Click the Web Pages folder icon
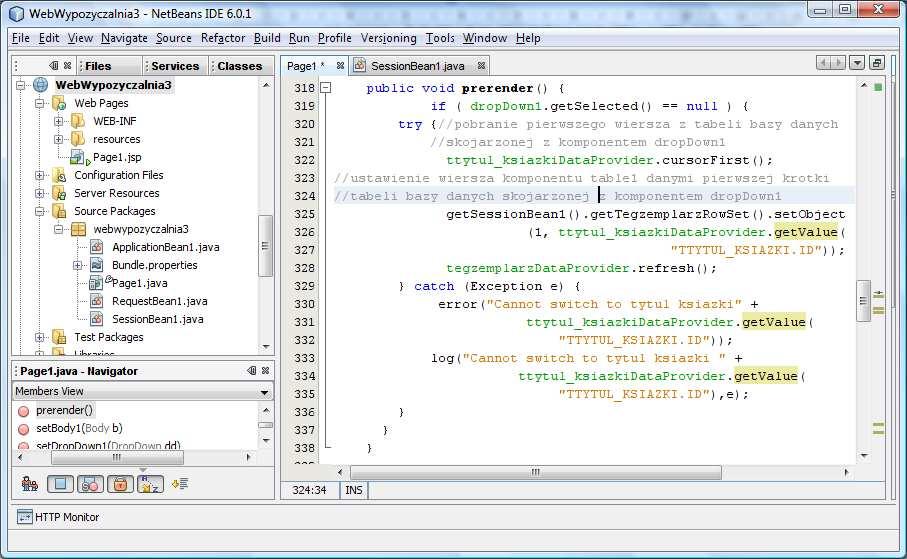907x559 pixels. coord(60,104)
